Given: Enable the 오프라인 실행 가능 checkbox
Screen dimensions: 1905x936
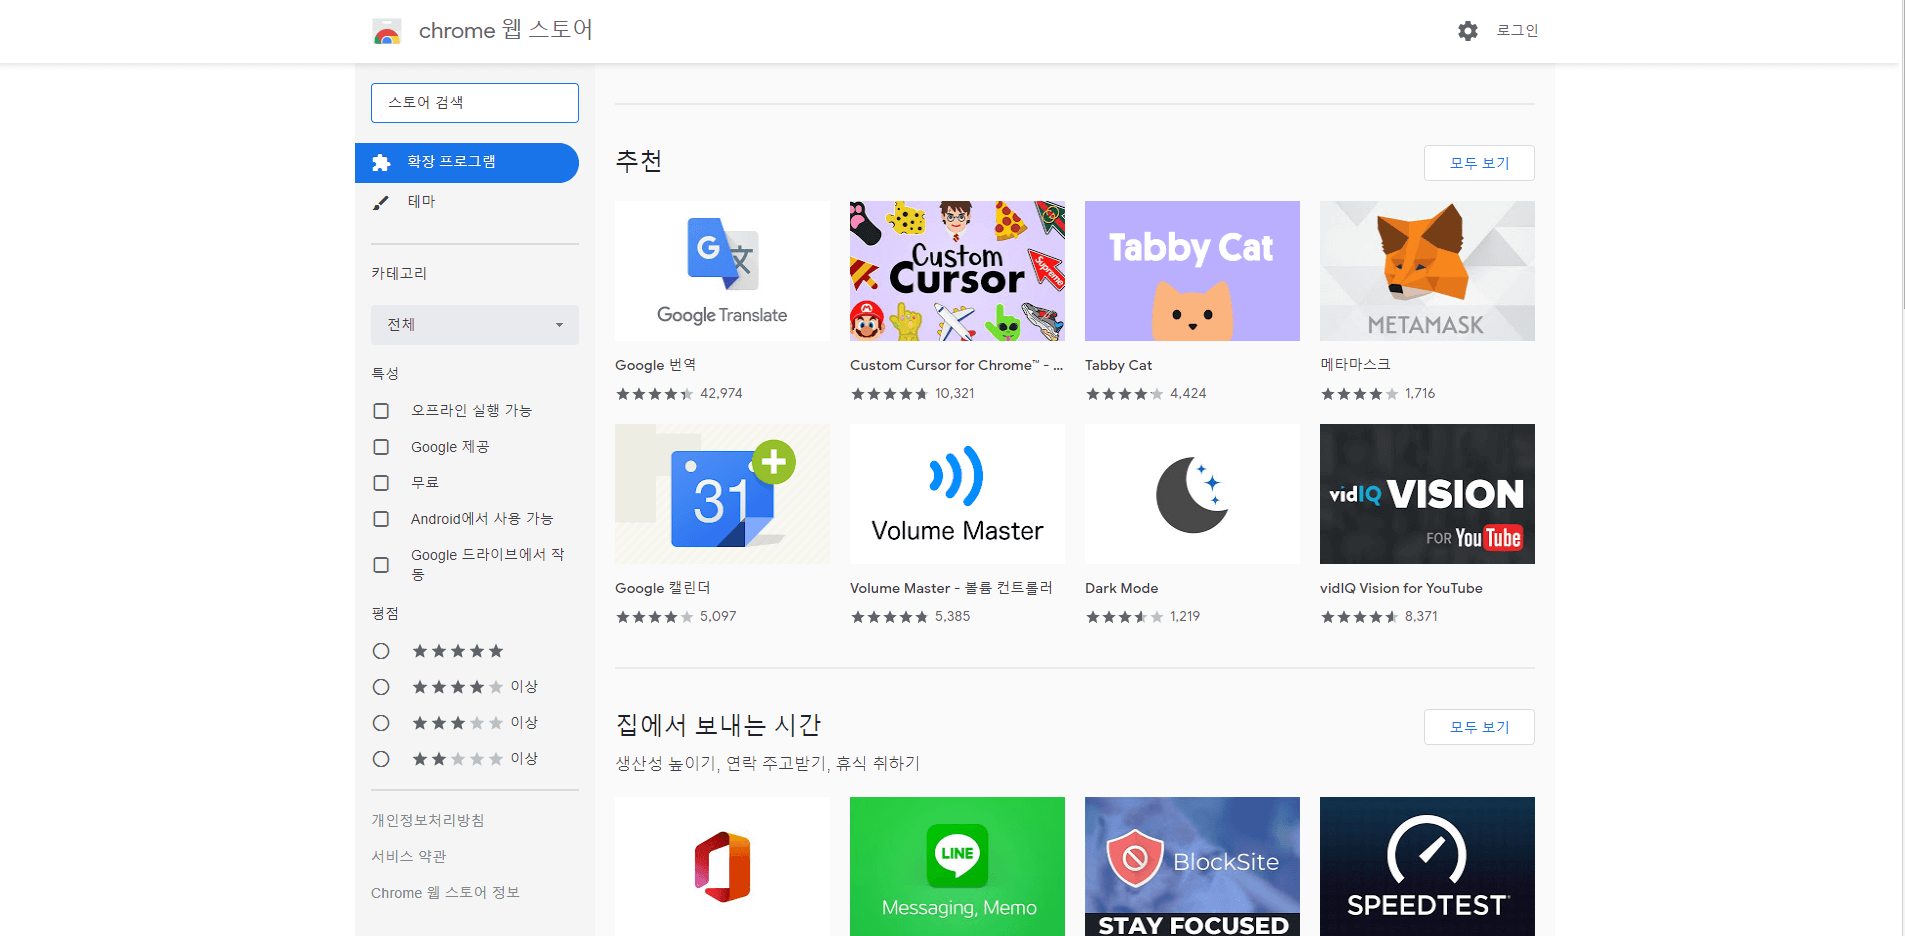Looking at the screenshot, I should (x=381, y=411).
